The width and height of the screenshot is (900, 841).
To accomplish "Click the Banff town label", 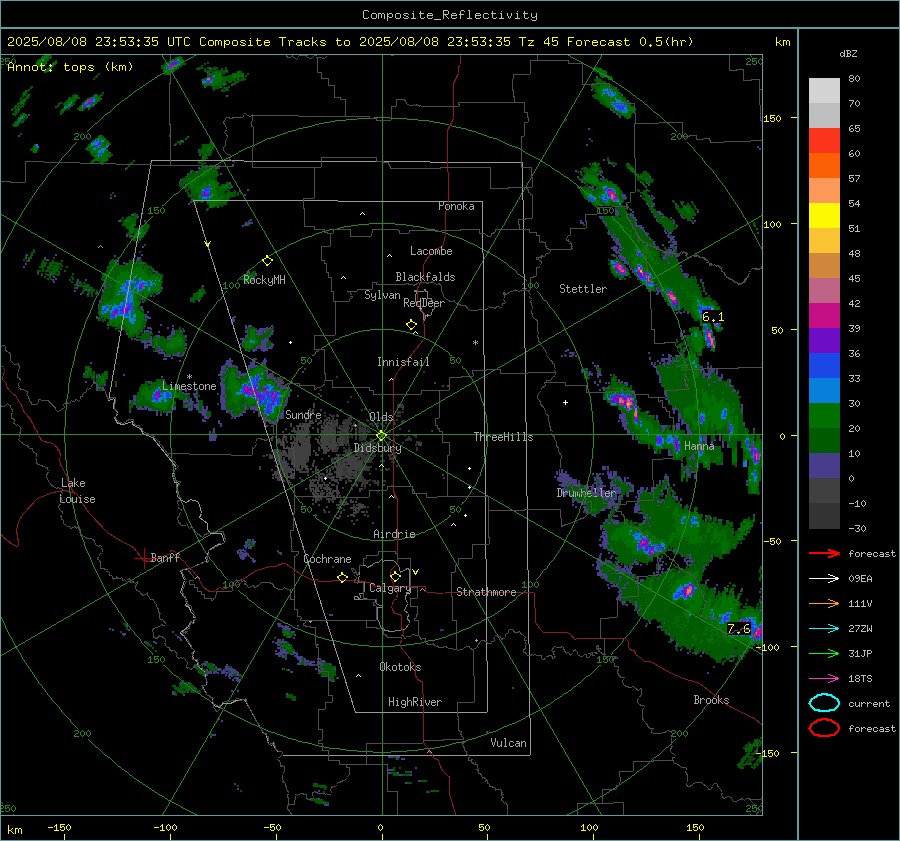I will pyautogui.click(x=165, y=558).
